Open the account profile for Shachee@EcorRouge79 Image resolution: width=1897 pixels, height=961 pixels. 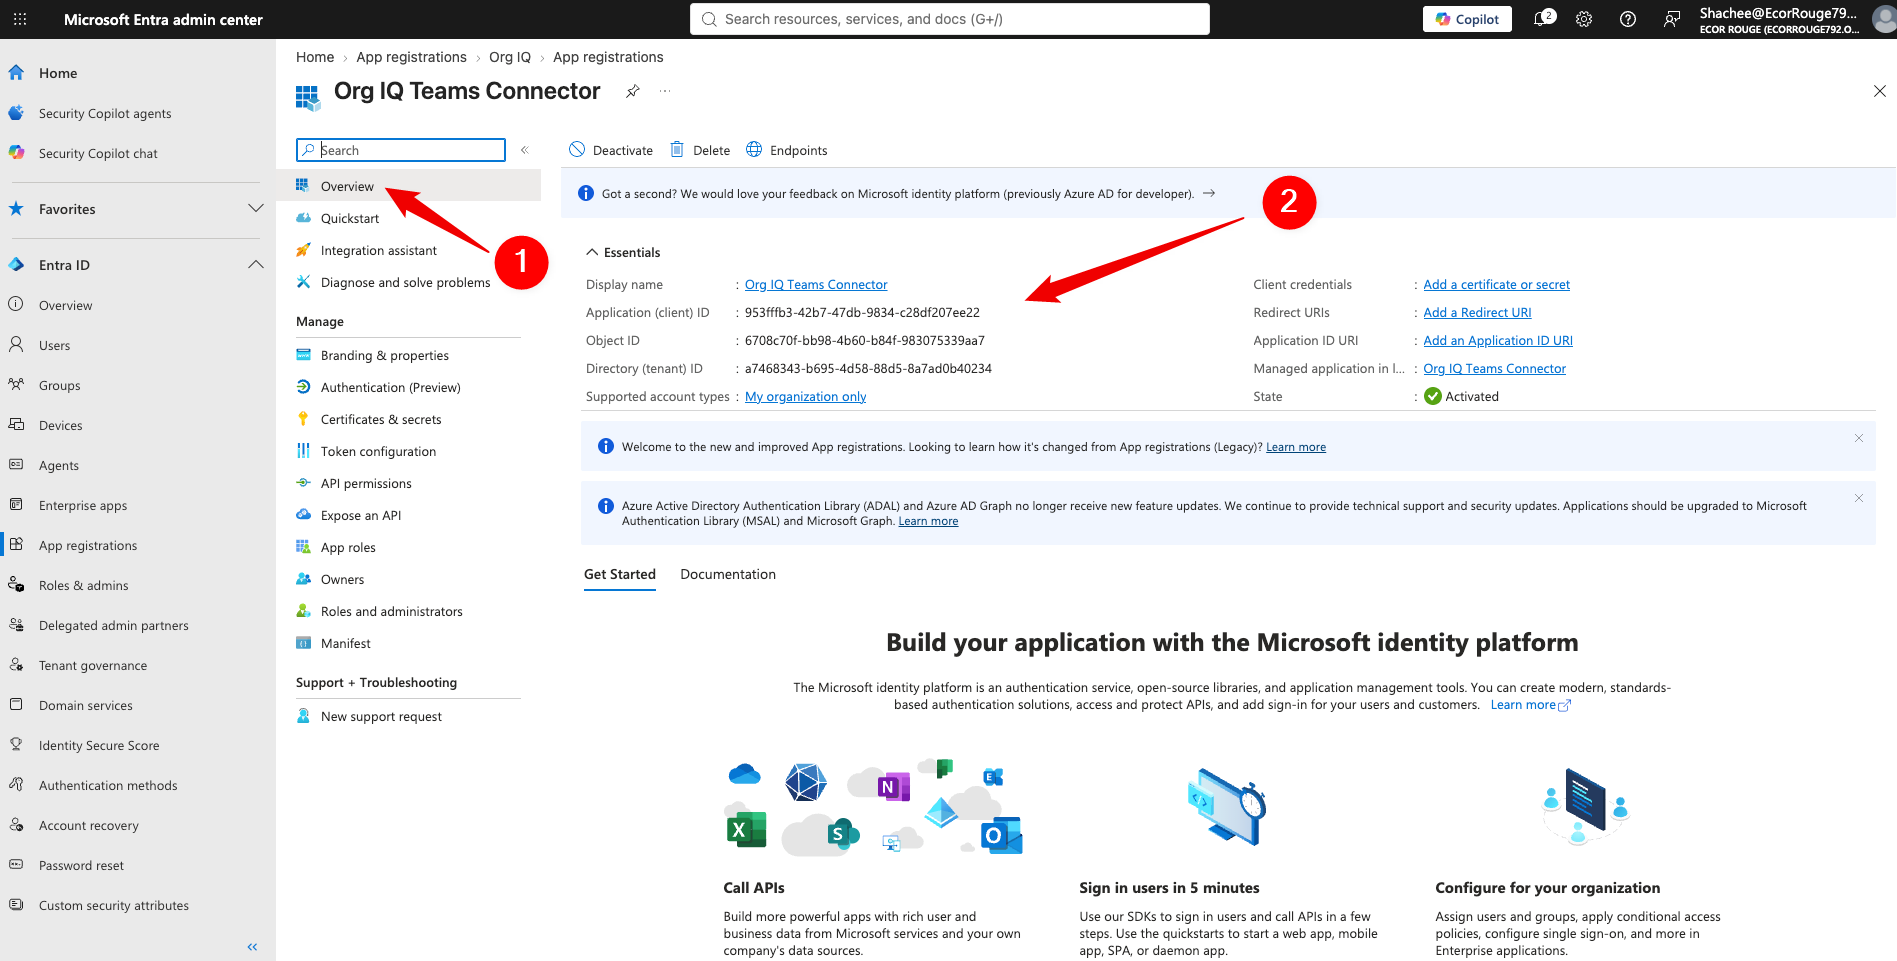pos(1796,19)
